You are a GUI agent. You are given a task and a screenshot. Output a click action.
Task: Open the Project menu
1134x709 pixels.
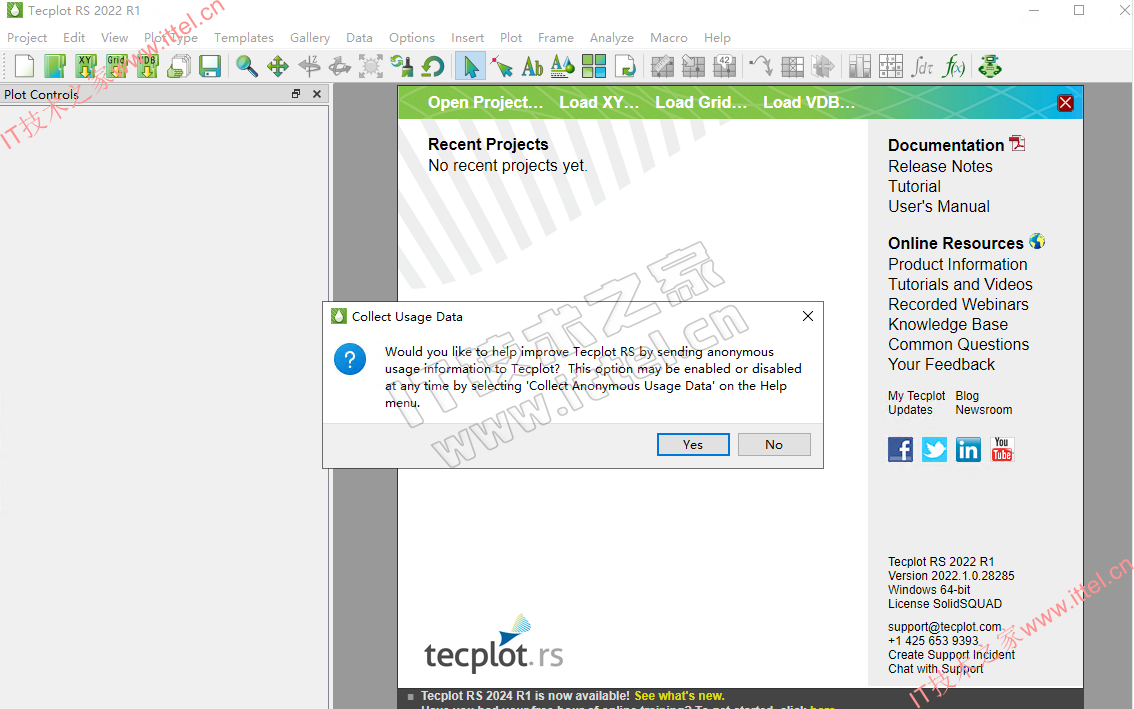[27, 38]
